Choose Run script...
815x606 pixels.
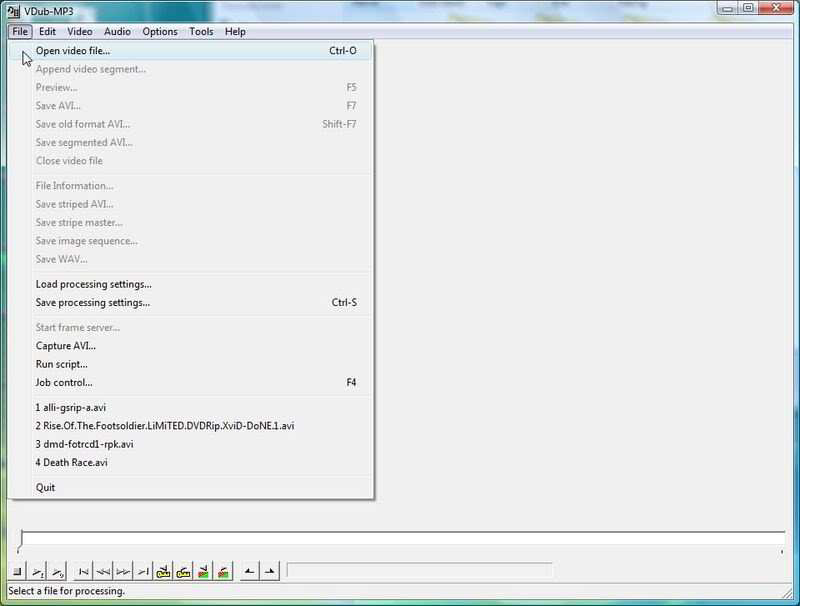(191, 364)
